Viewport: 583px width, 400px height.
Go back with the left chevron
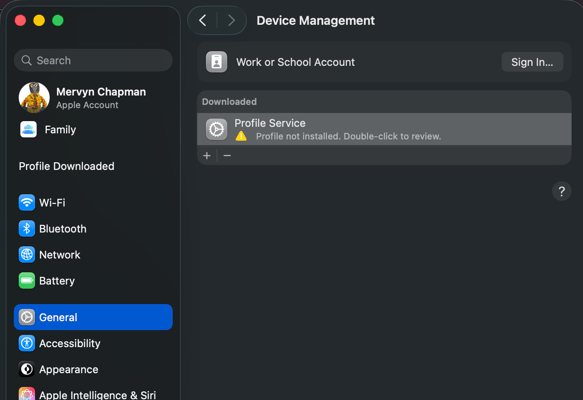click(203, 20)
